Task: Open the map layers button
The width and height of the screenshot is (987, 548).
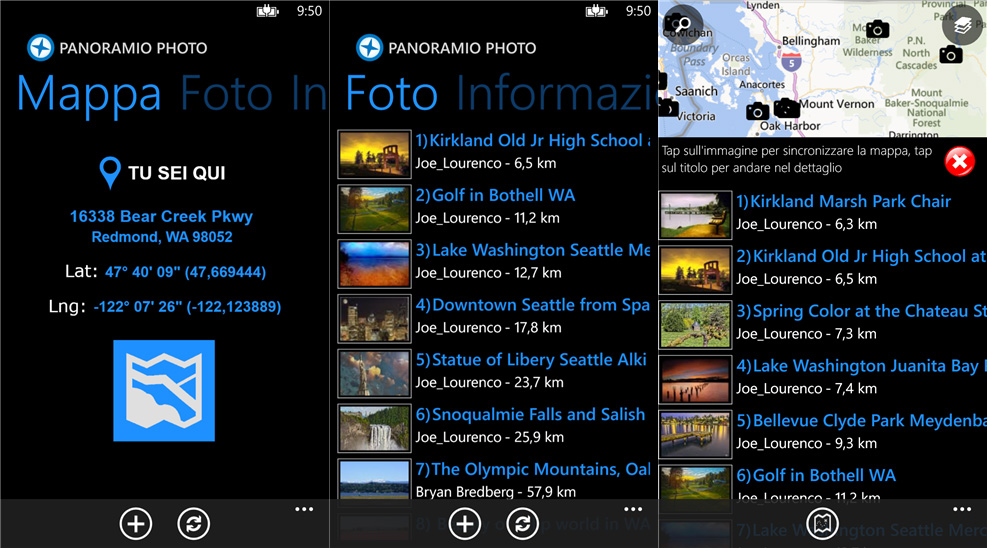Action: [x=961, y=26]
